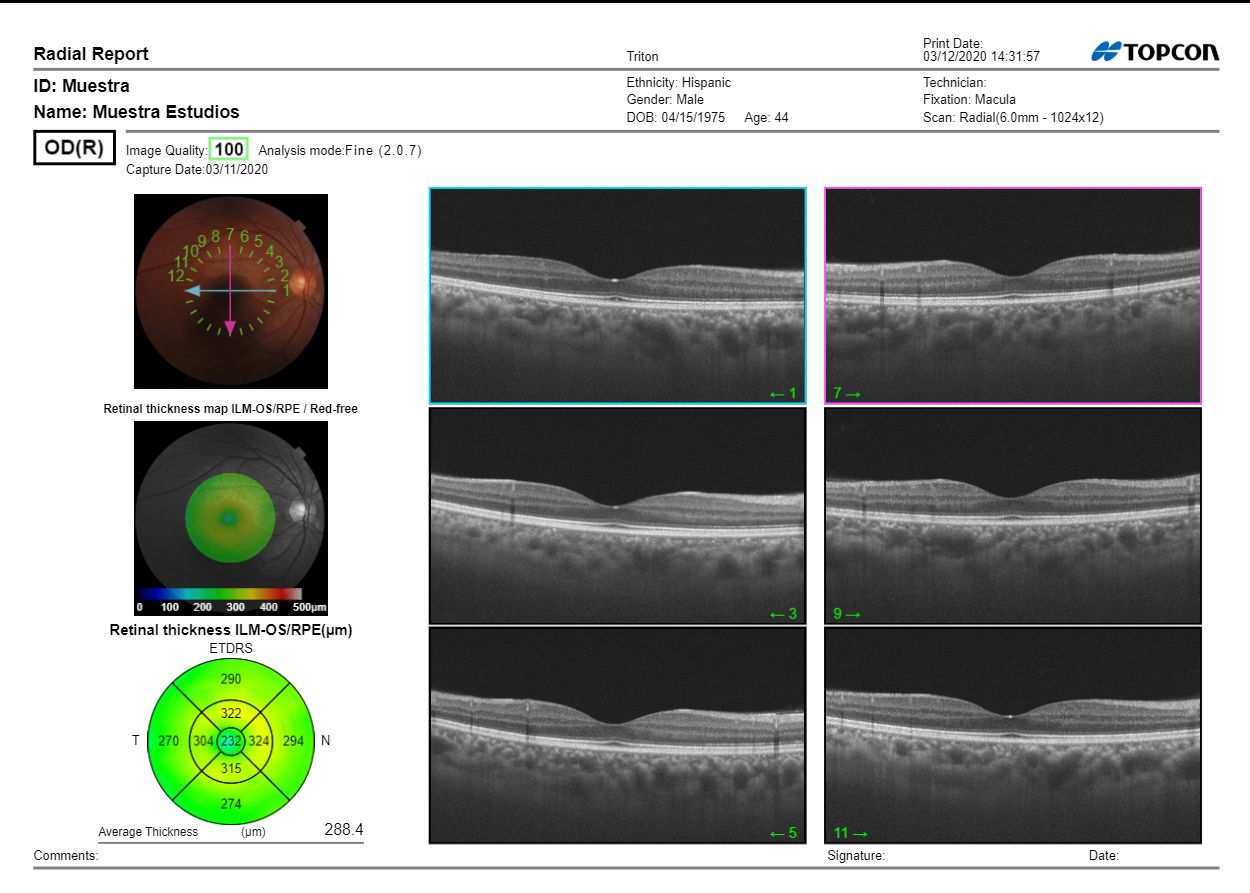Screen dimensions: 1250x893
Task: Click the ETDRS center sector value 232
Action: pyautogui.click(x=231, y=741)
